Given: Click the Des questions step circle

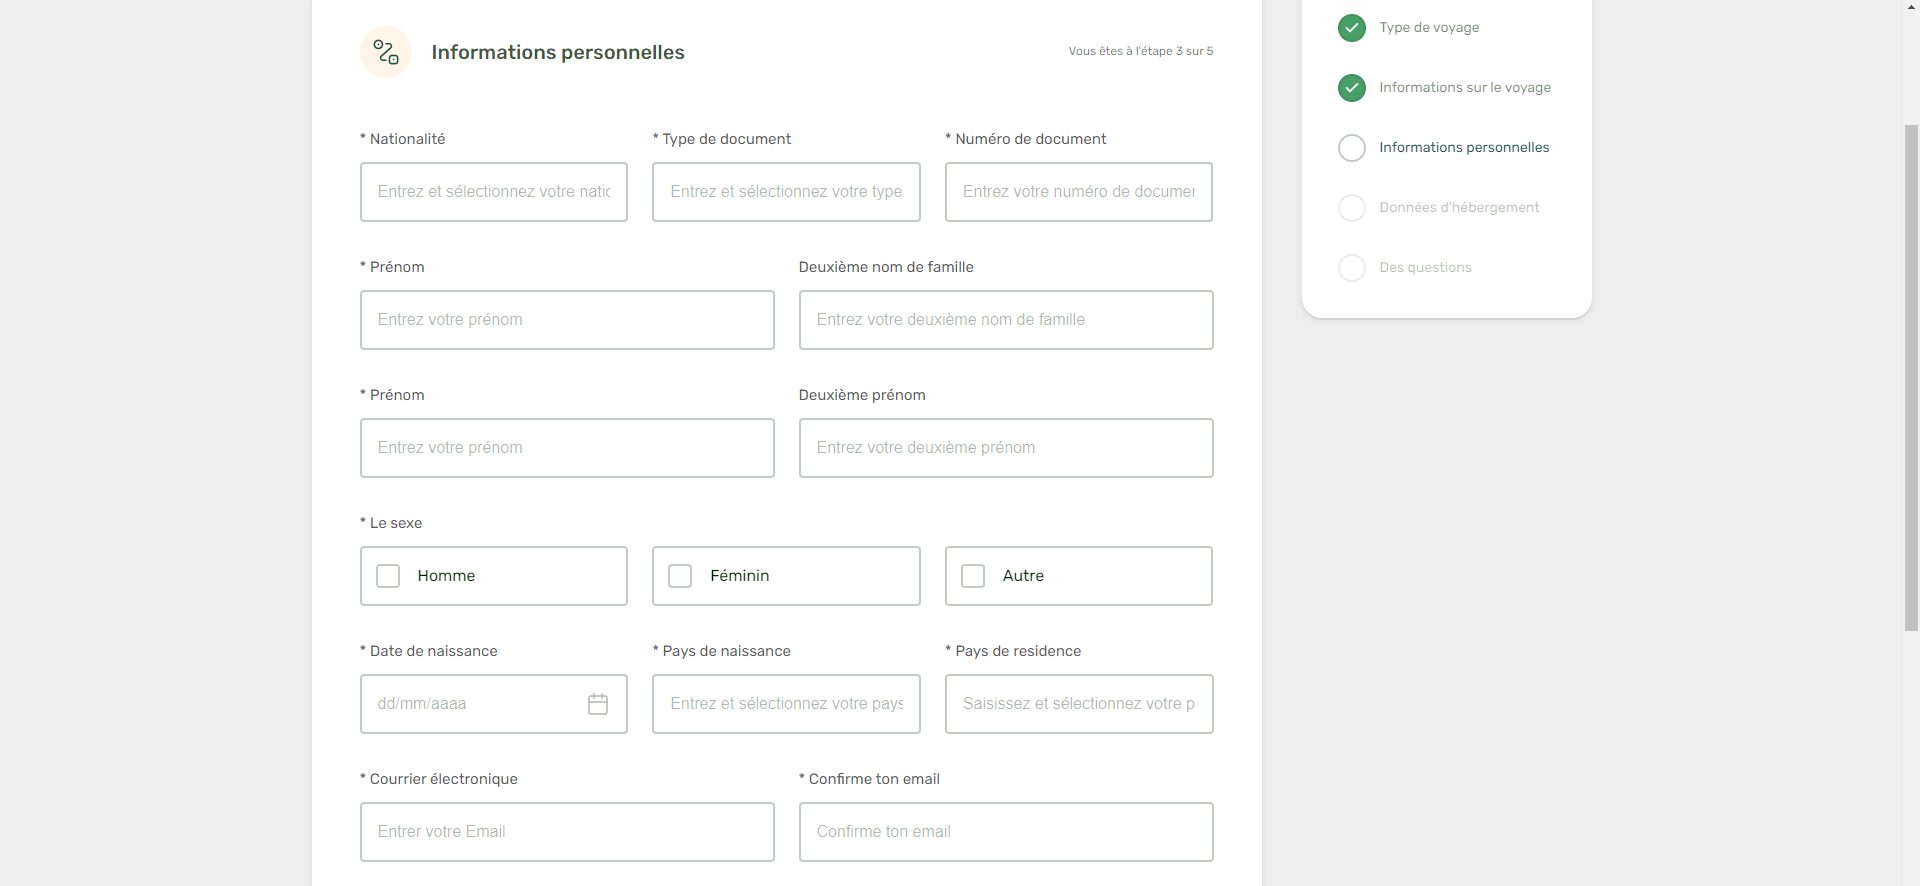Looking at the screenshot, I should point(1352,268).
